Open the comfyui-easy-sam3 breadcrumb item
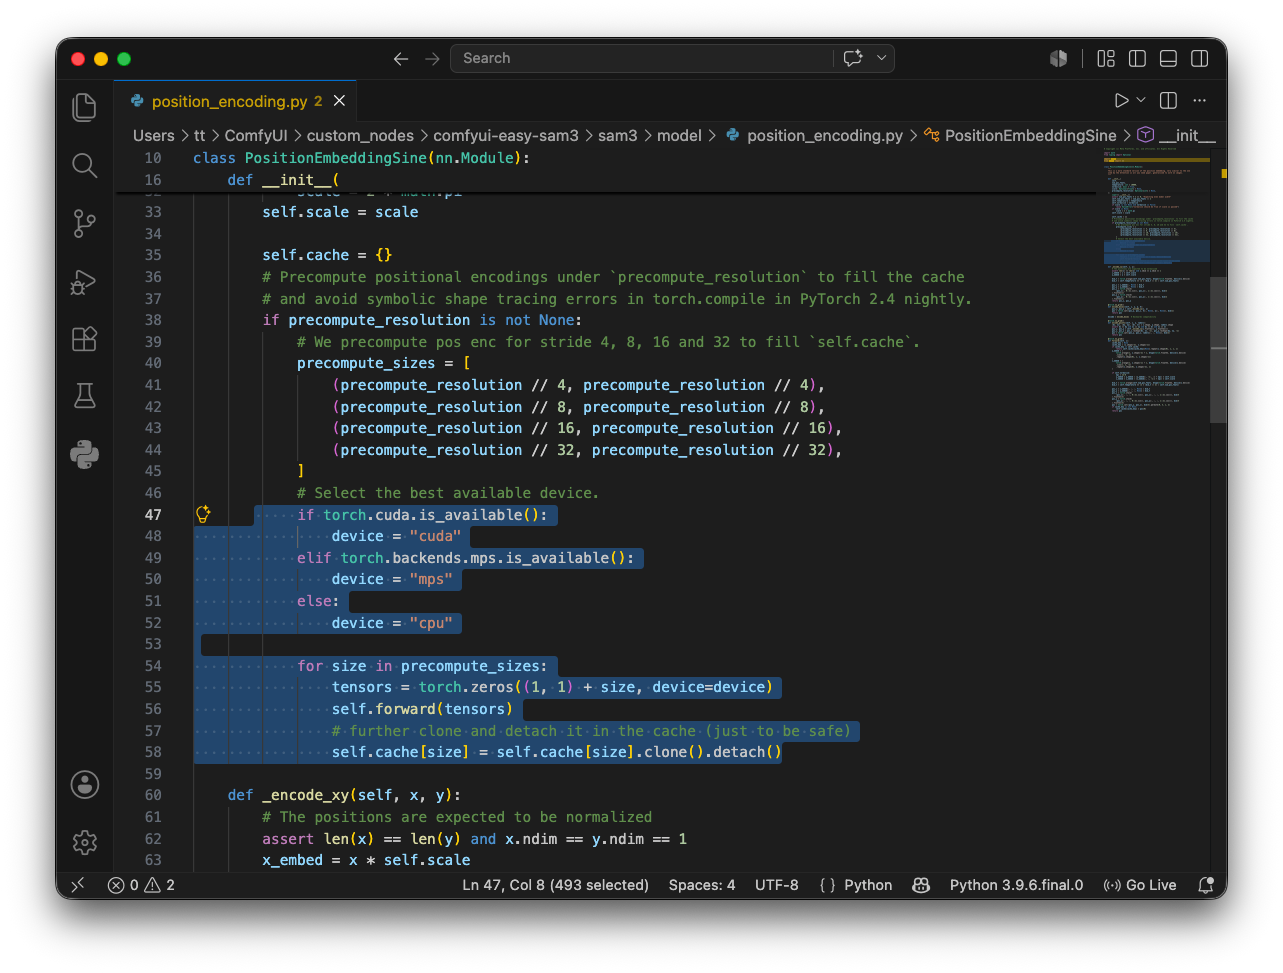 506,135
